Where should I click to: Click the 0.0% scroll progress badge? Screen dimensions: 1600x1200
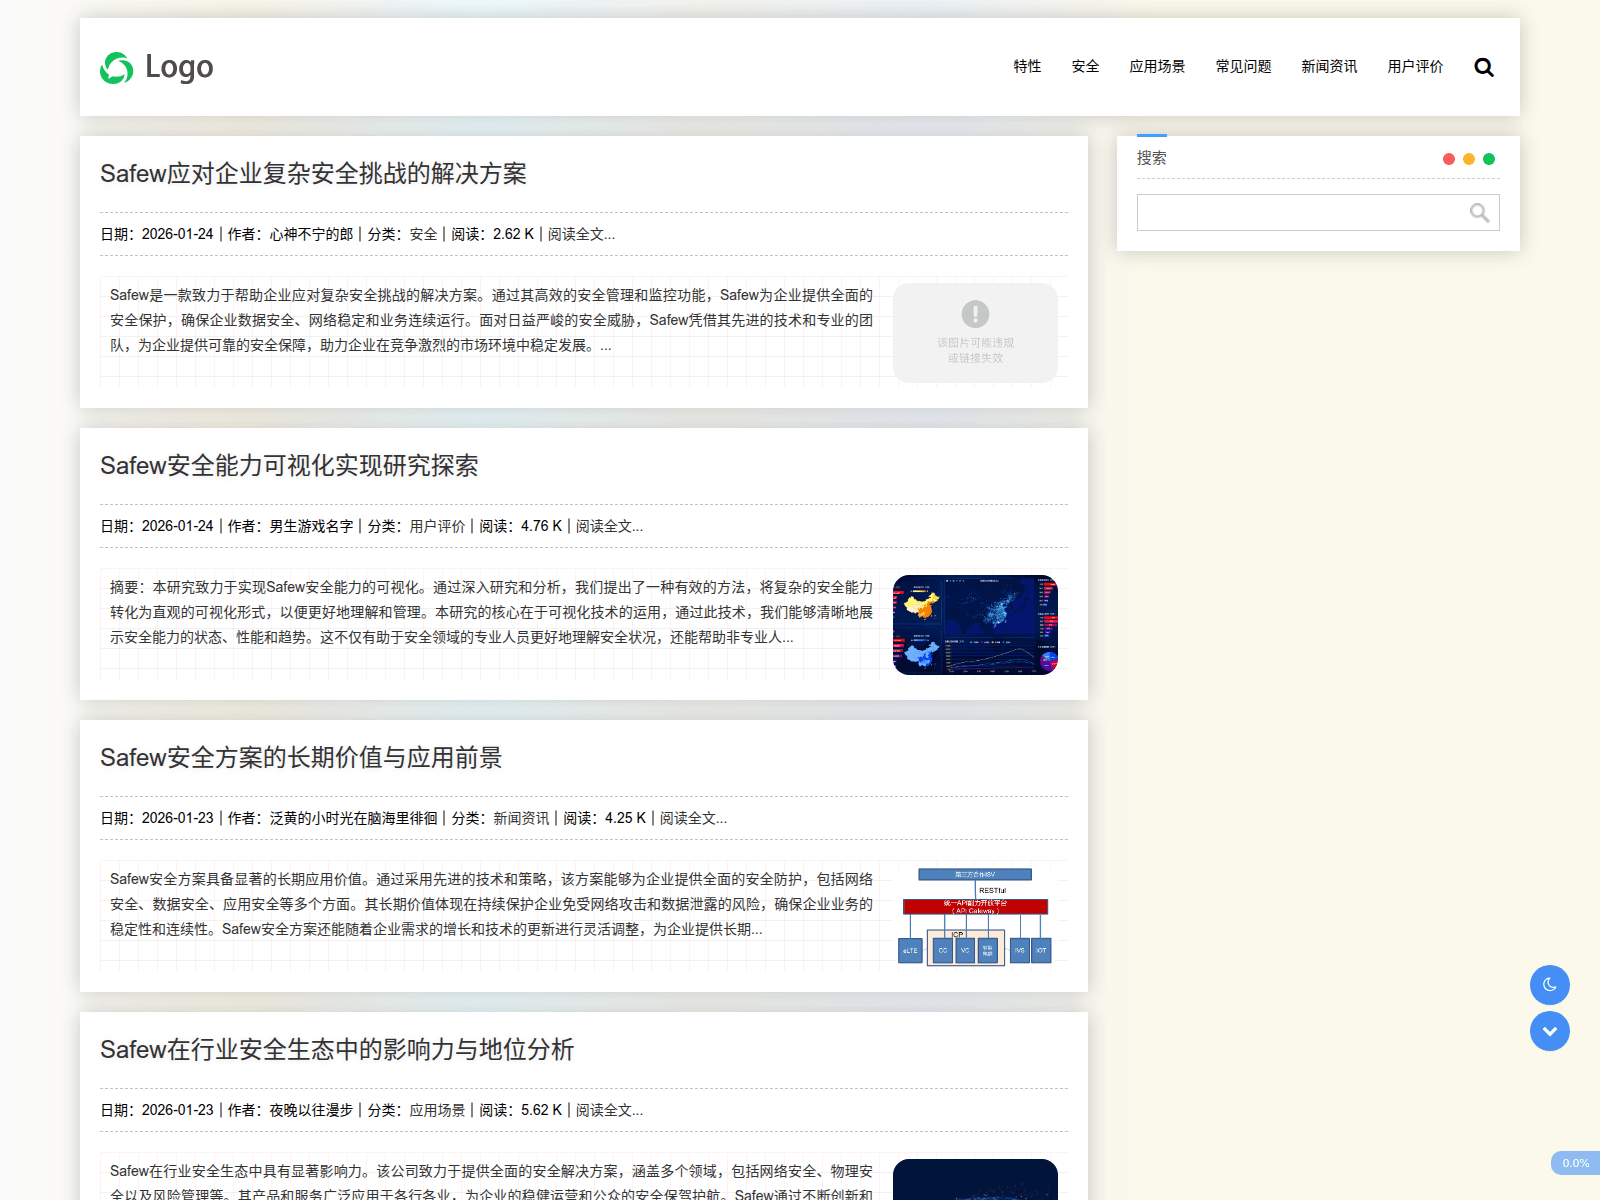pos(1575,1163)
